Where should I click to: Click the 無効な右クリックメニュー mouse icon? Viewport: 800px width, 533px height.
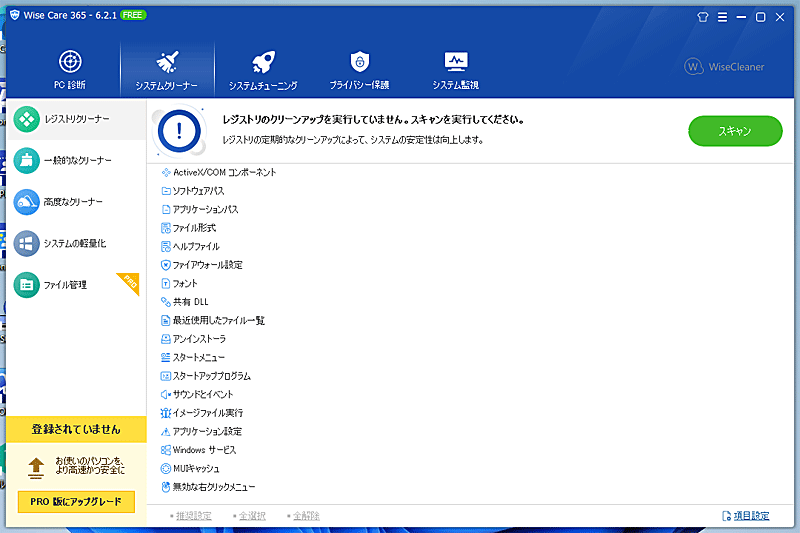166,487
